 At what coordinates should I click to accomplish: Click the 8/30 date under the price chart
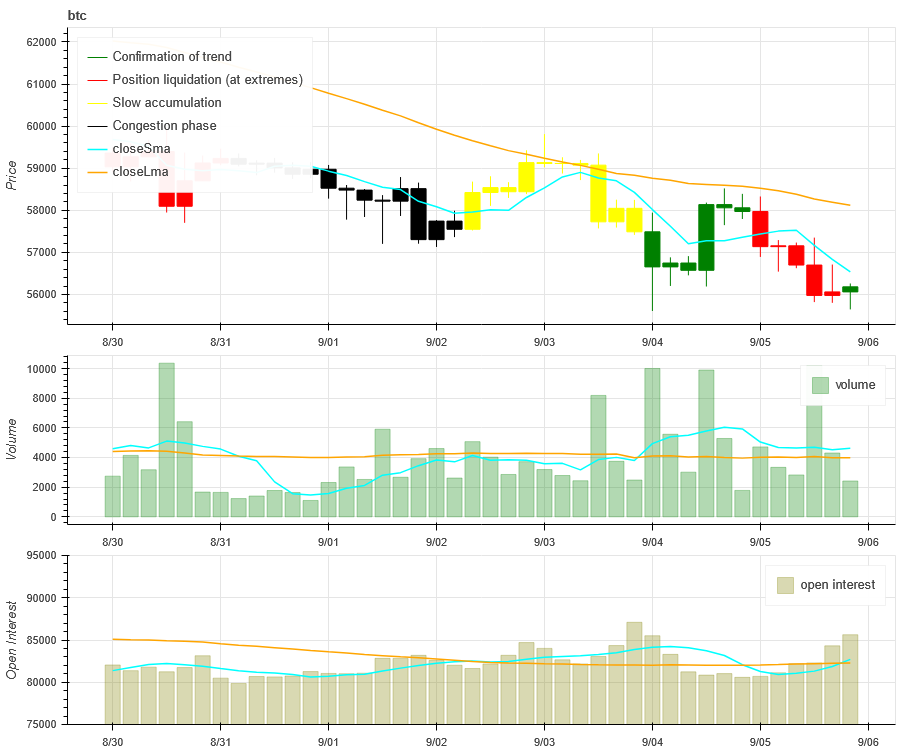pyautogui.click(x=112, y=342)
